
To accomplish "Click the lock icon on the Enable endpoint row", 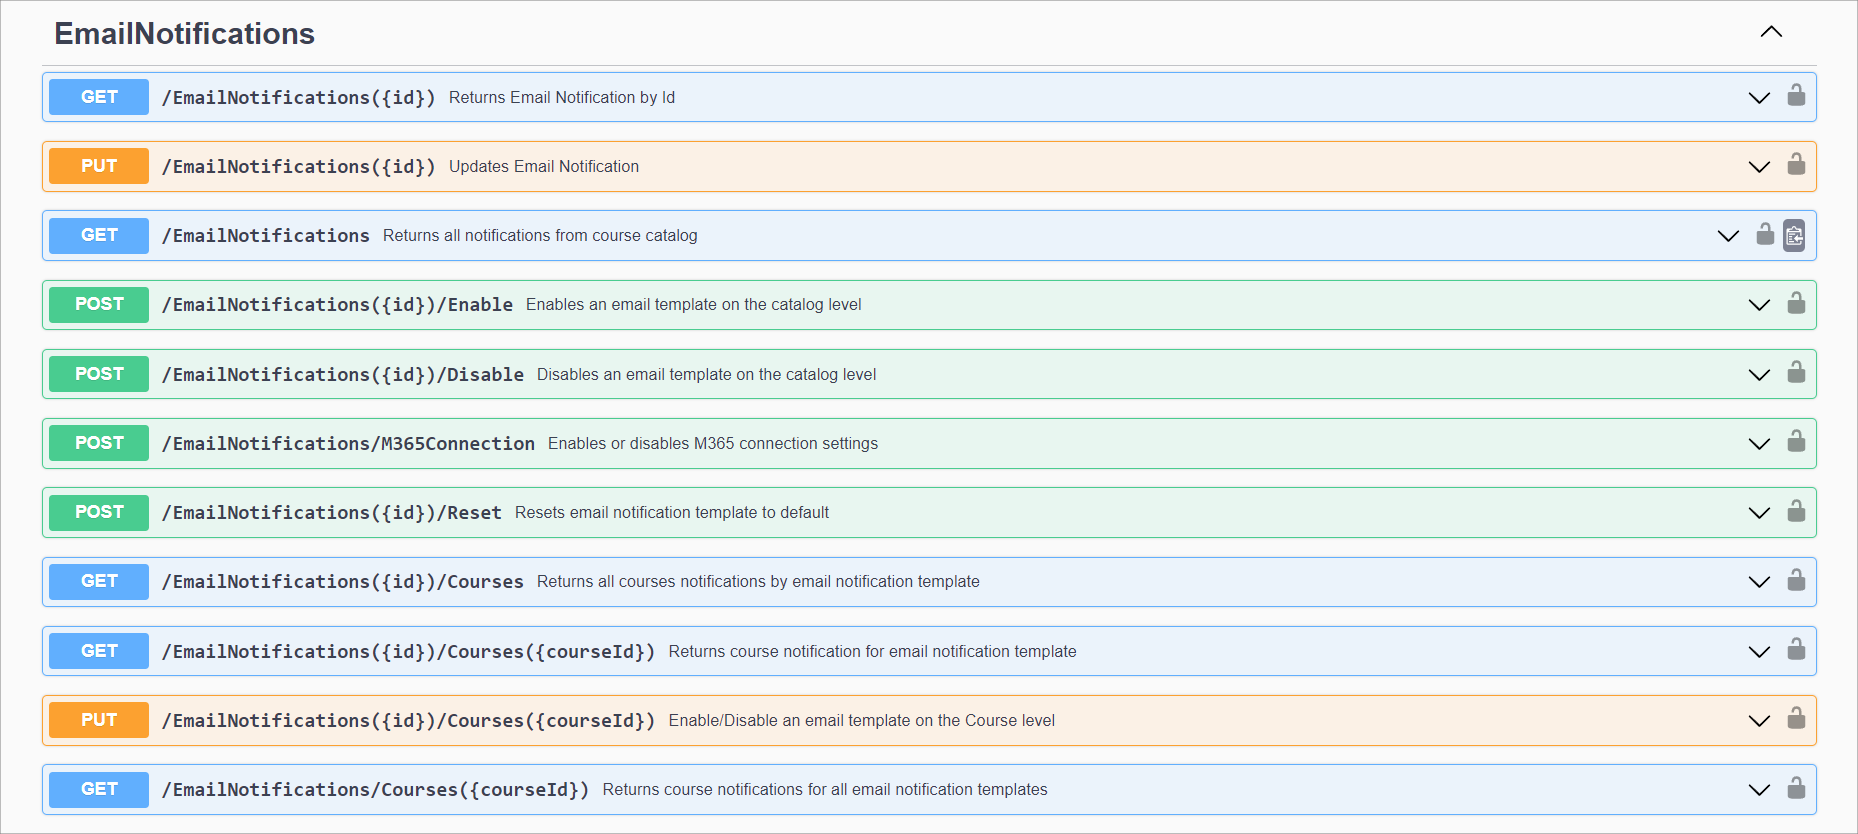I will pyautogui.click(x=1796, y=304).
